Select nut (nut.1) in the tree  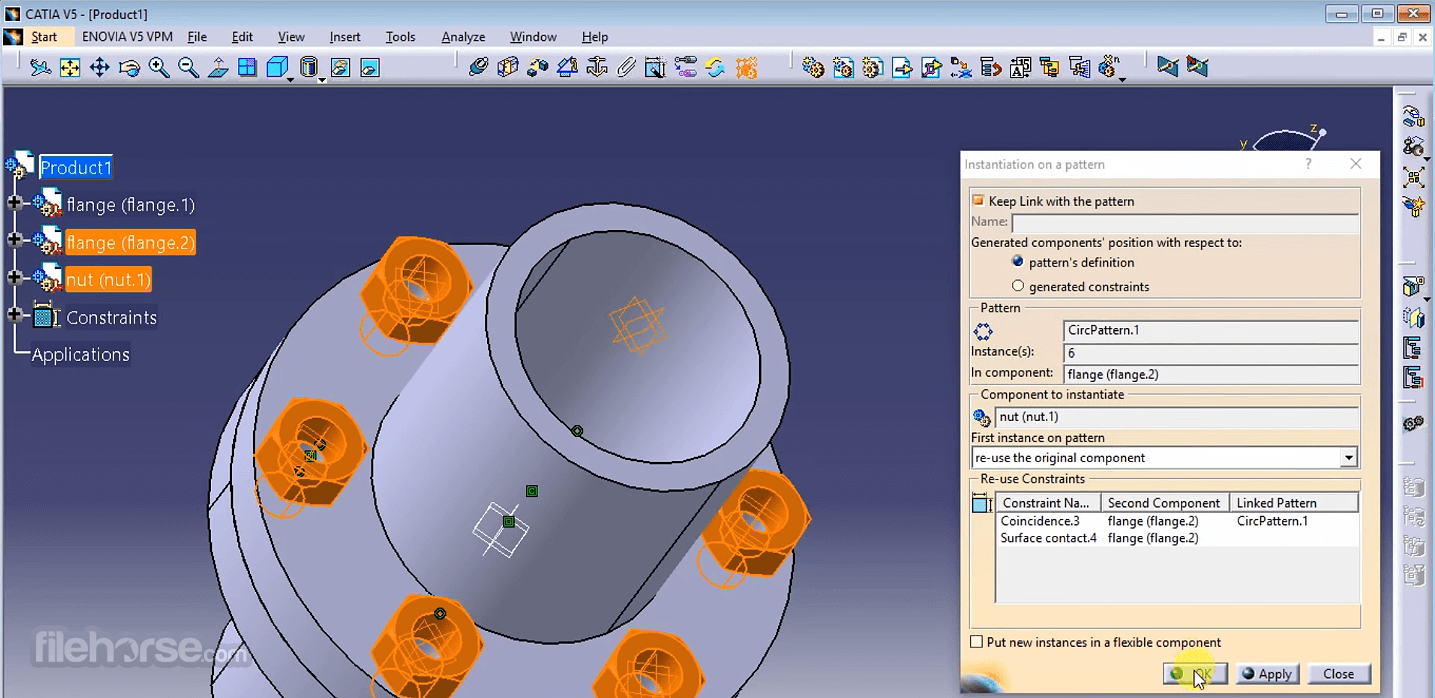[x=108, y=280]
